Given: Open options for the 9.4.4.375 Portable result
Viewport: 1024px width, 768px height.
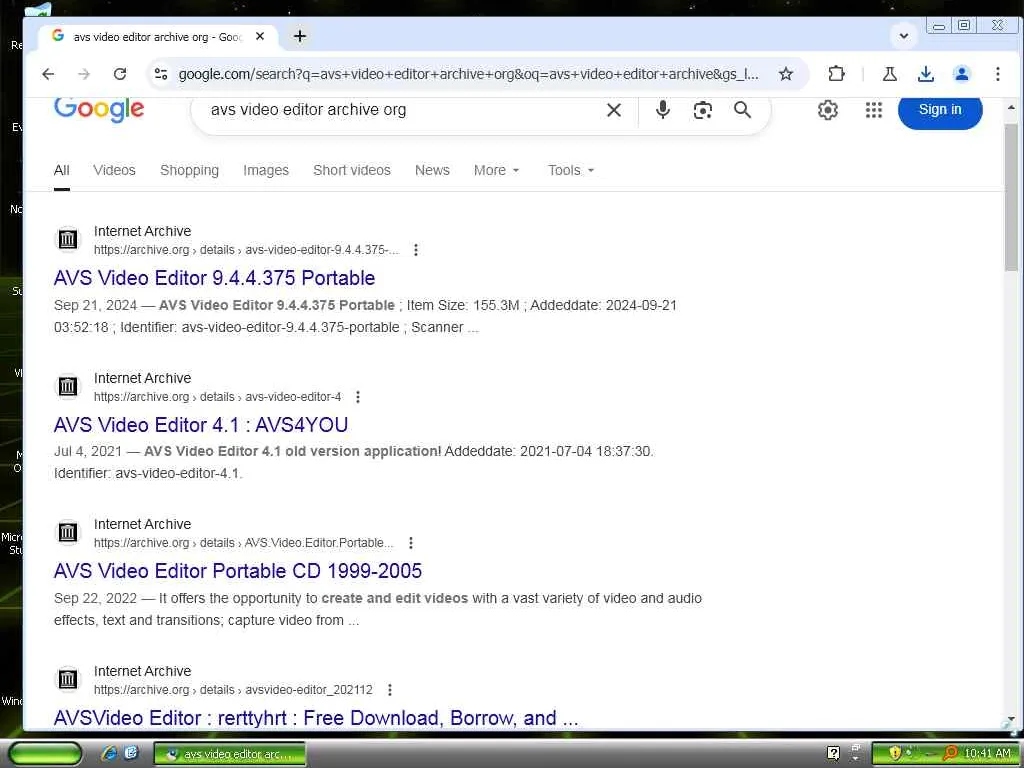Looking at the screenshot, I should click(x=416, y=249).
